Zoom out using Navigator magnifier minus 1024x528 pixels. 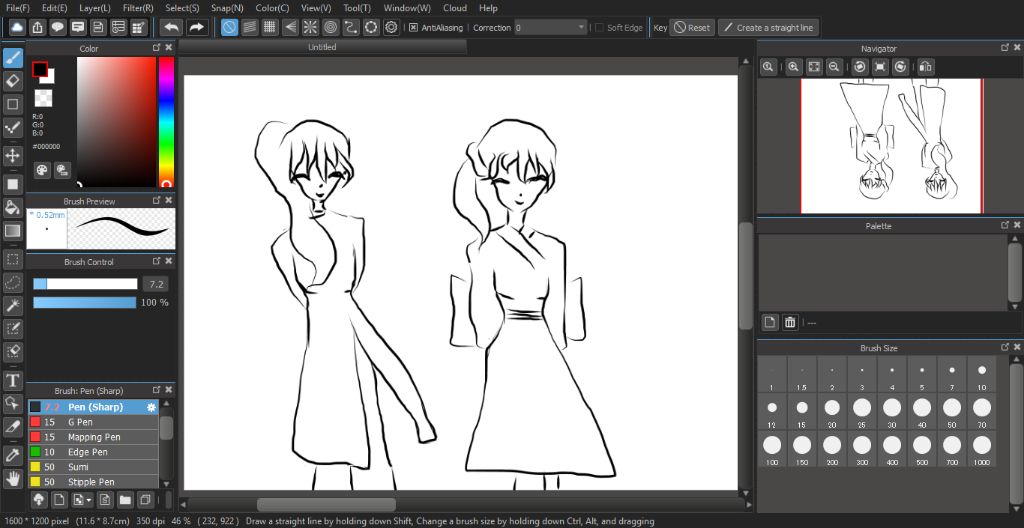[833, 67]
